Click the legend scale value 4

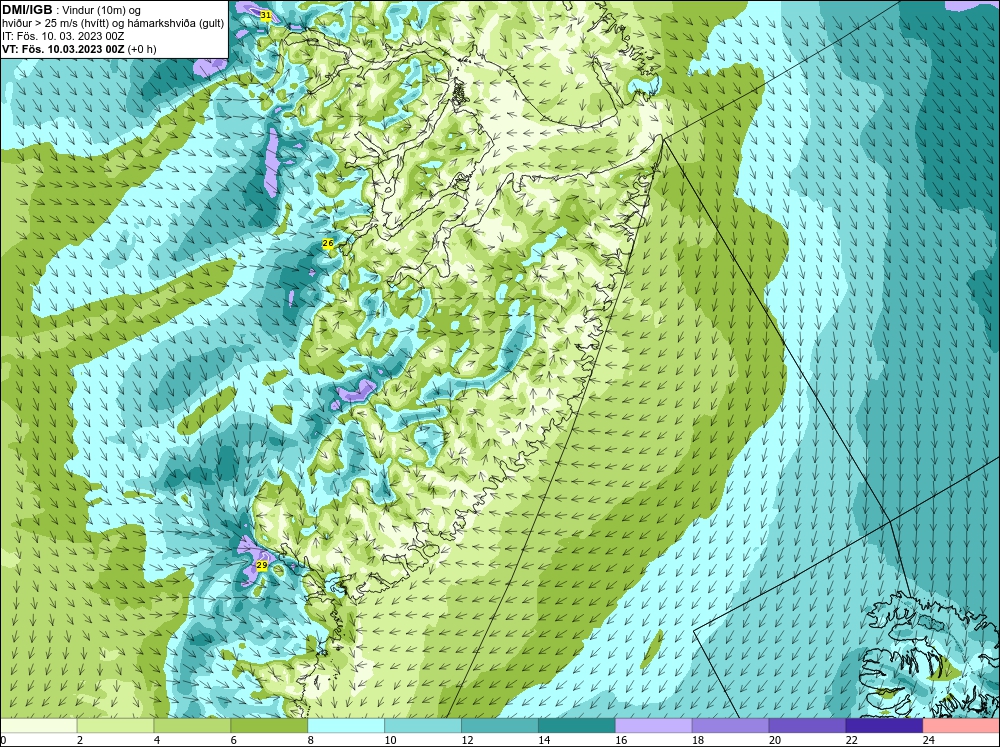(157, 740)
